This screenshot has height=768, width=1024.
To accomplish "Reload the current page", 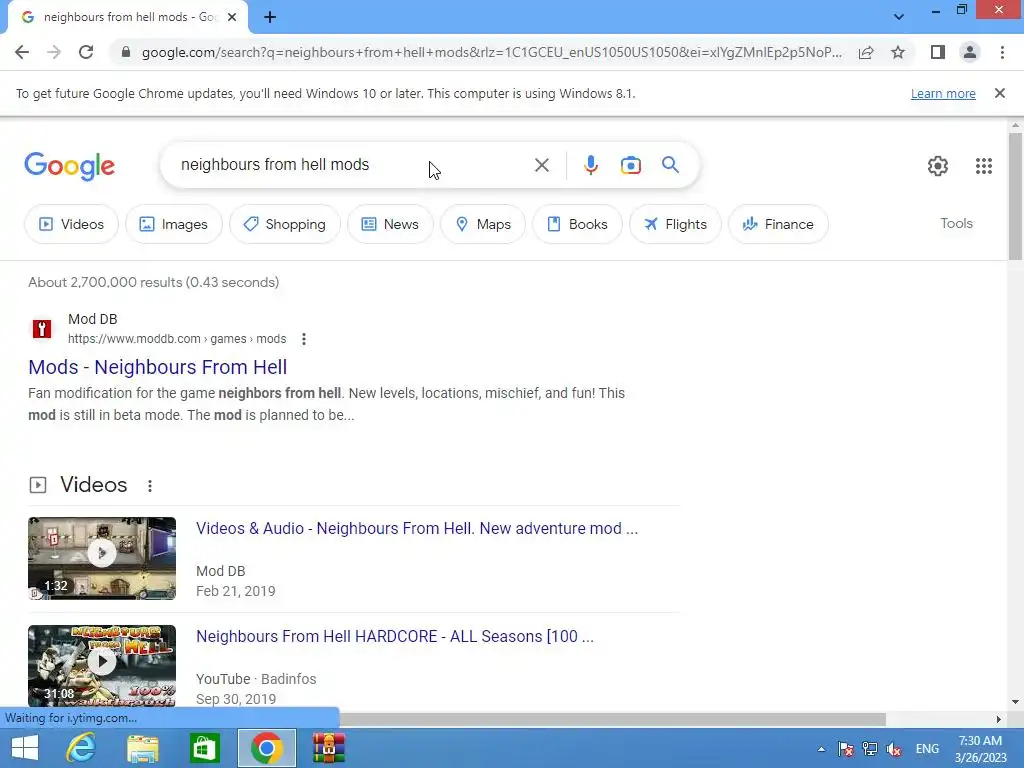I will tap(86, 52).
